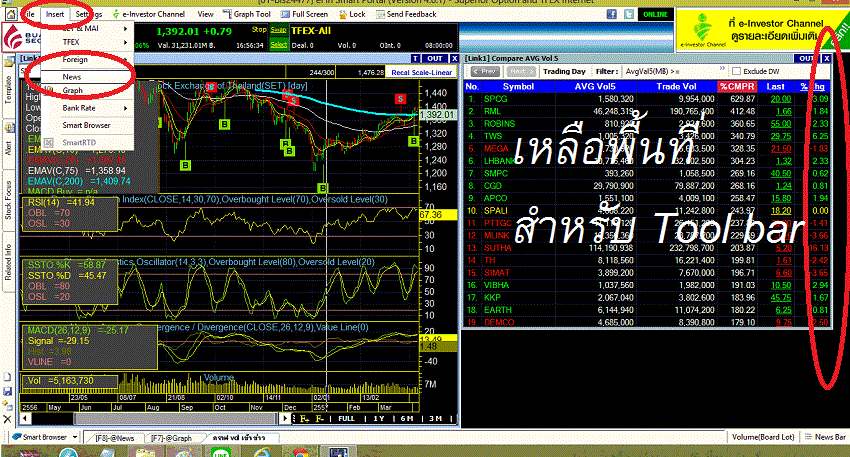This screenshot has width=850, height=457.
Task: Click Send Feedback in the toolbar
Action: pos(406,14)
